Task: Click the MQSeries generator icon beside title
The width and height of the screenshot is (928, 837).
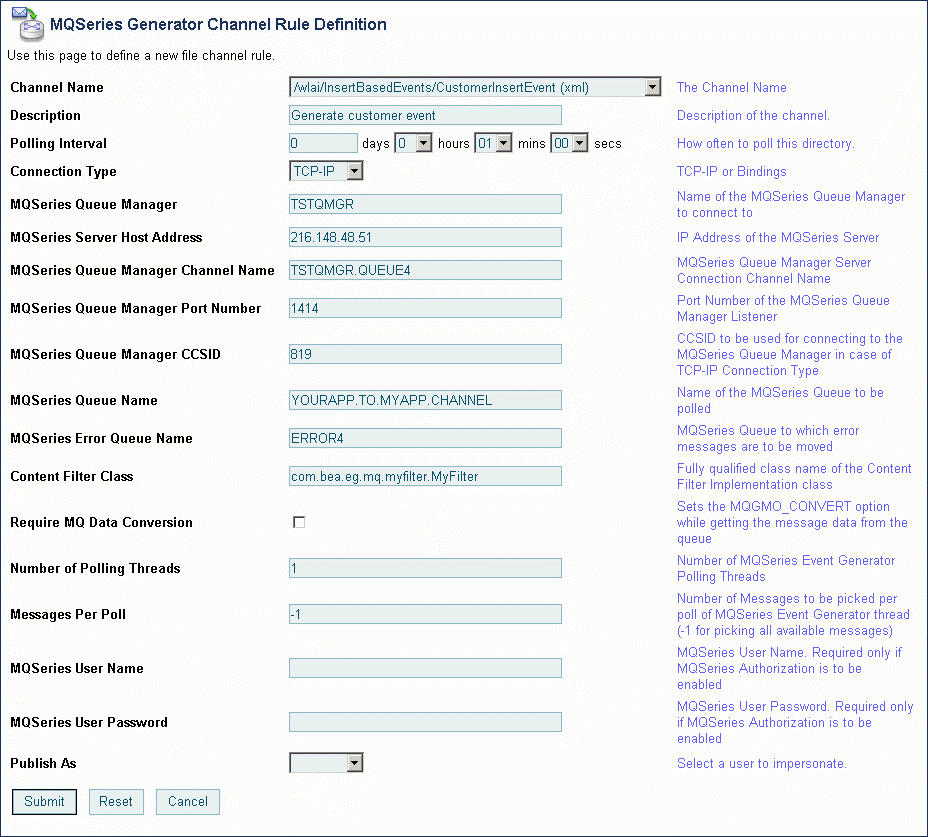Action: tap(28, 24)
